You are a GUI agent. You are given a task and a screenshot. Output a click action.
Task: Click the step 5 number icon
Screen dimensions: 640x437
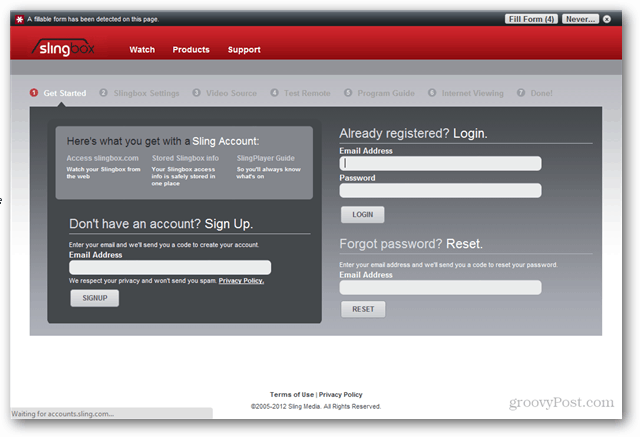pos(348,93)
